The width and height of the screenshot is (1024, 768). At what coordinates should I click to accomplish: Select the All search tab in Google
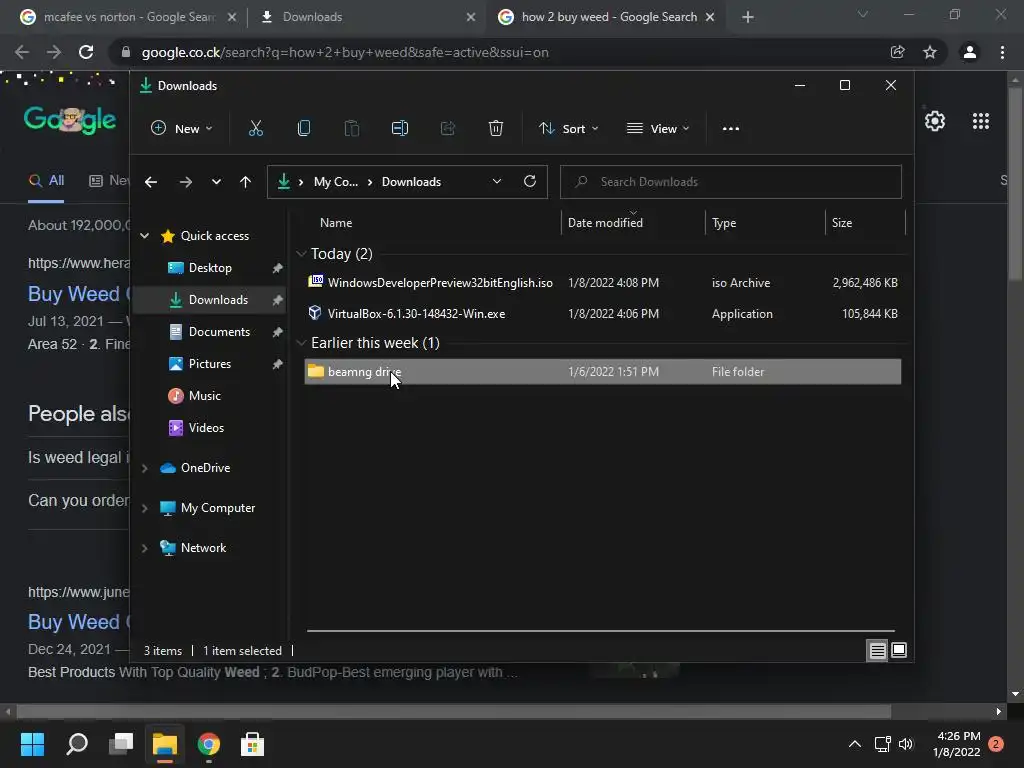[x=46, y=181]
